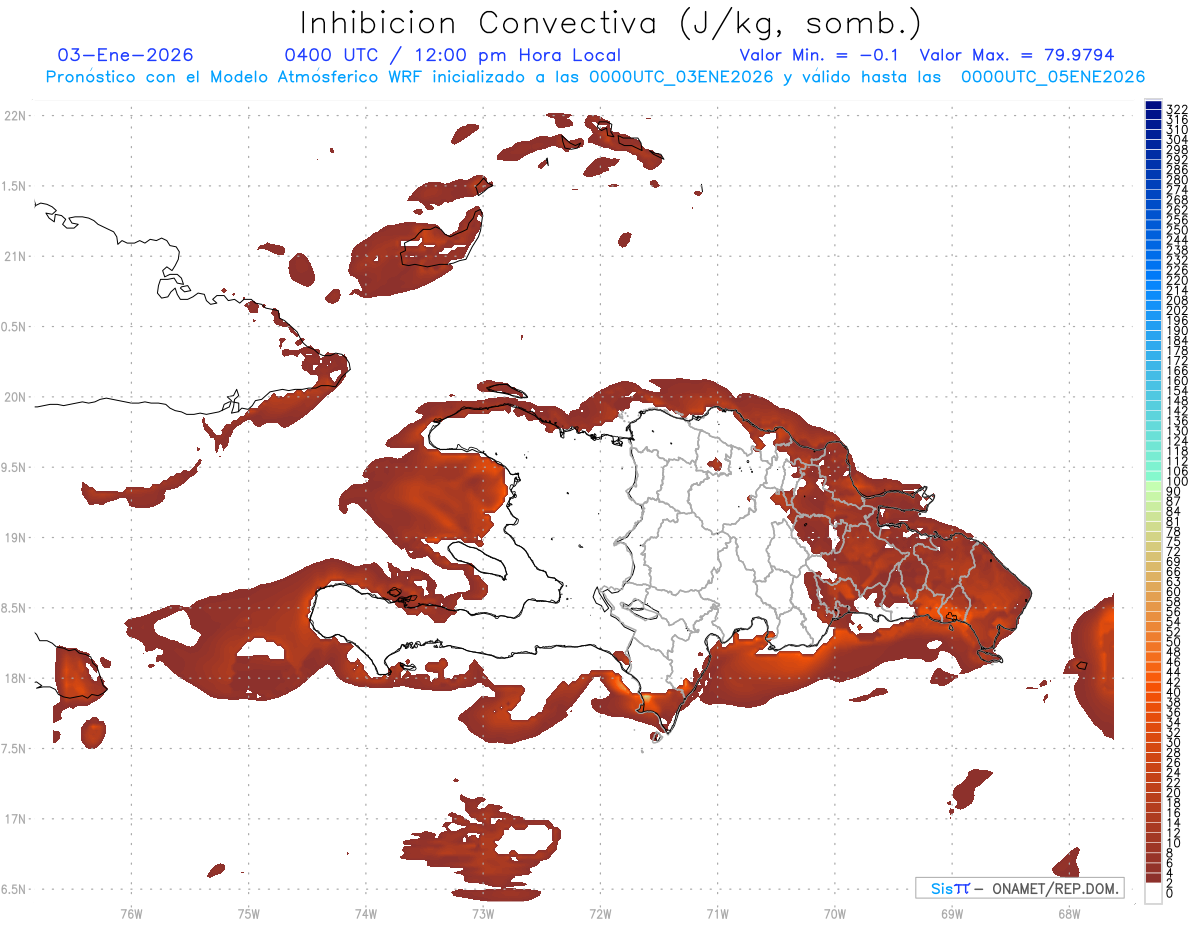Click the white 0 swatch at colorbar bottom
This screenshot has height=927, width=1200.
1153,893
